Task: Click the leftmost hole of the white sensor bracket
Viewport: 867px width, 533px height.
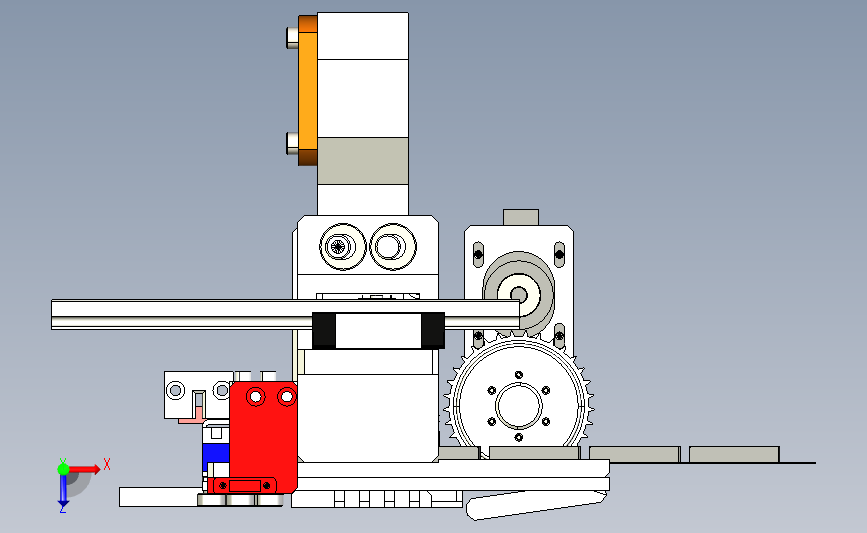Action: pos(175,391)
